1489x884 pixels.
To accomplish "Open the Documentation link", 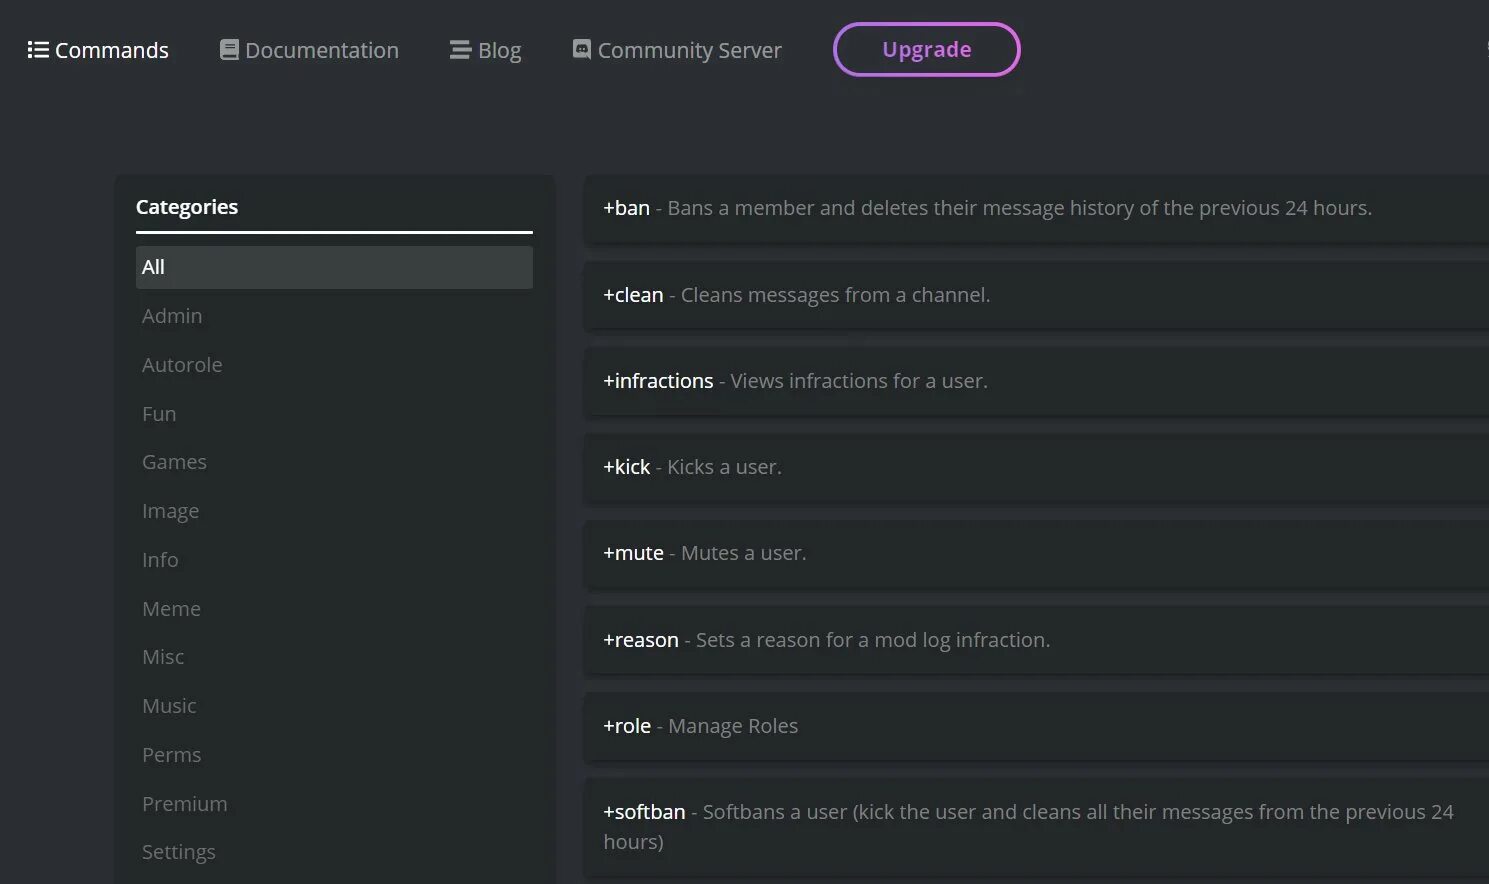I will click(321, 50).
